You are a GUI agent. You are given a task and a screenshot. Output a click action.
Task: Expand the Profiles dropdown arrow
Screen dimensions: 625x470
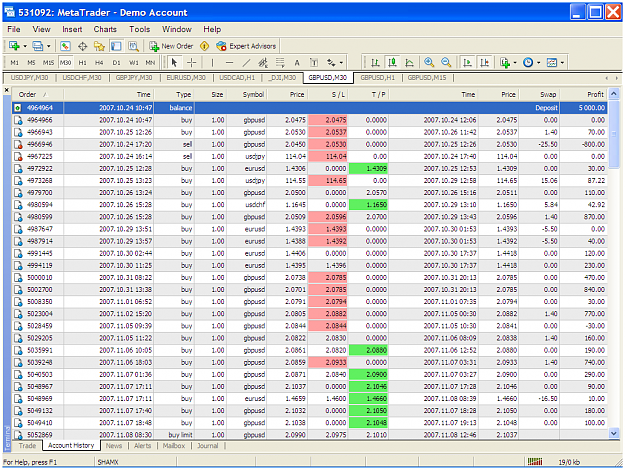[49, 46]
